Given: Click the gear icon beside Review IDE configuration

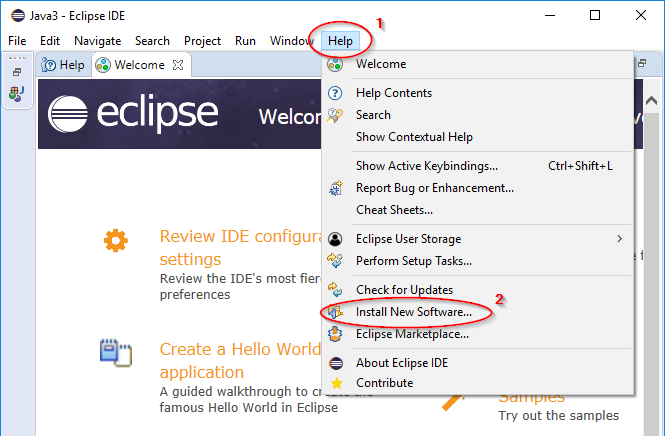Looking at the screenshot, I should click(117, 240).
